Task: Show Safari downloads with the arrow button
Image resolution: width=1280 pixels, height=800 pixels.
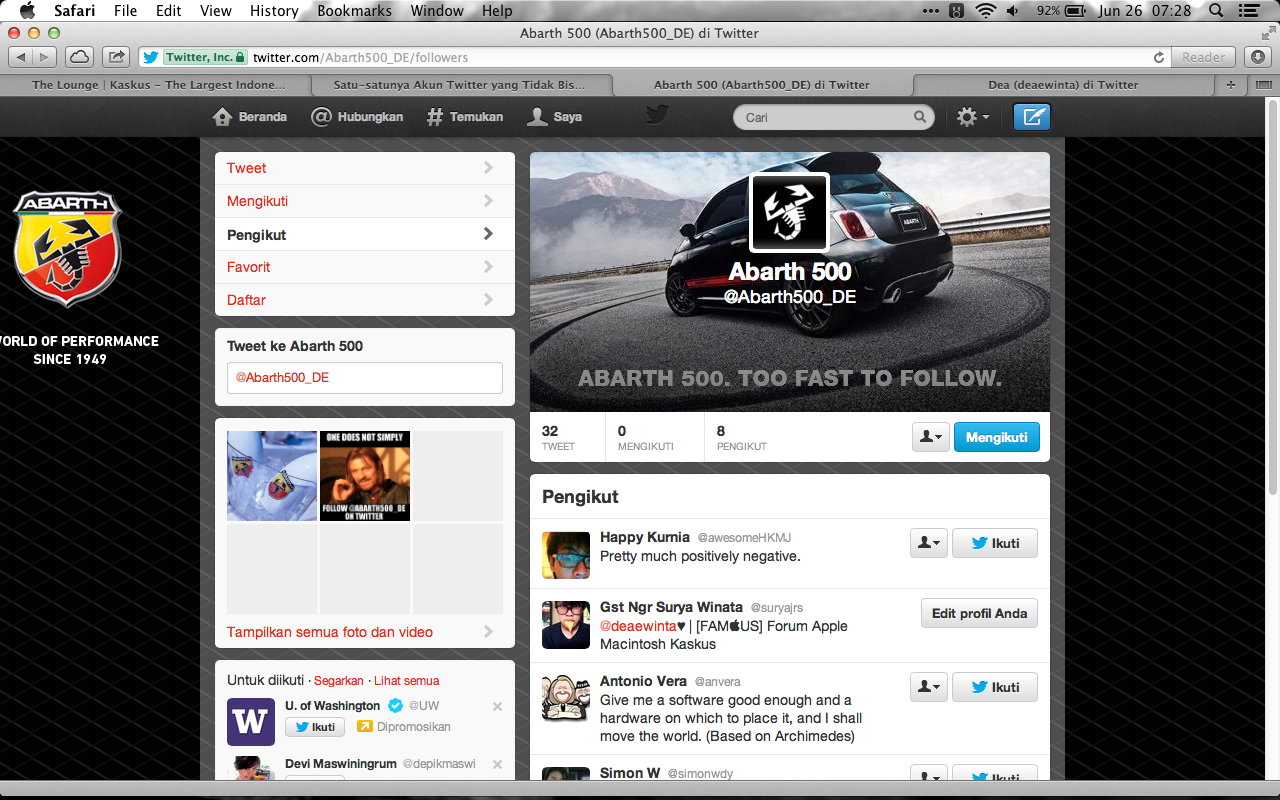Action: point(1257,57)
